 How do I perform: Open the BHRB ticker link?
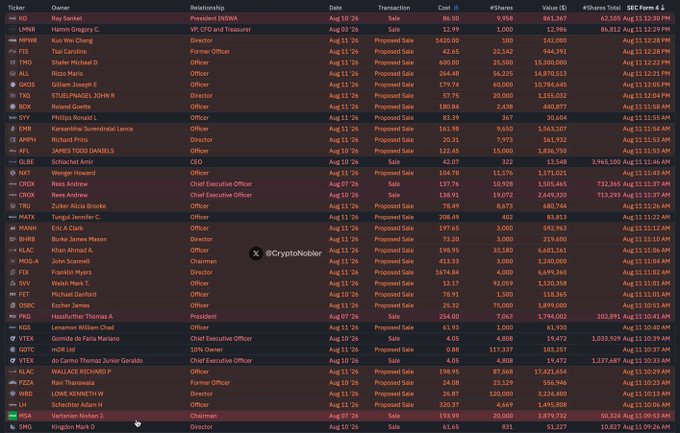[x=27, y=239]
